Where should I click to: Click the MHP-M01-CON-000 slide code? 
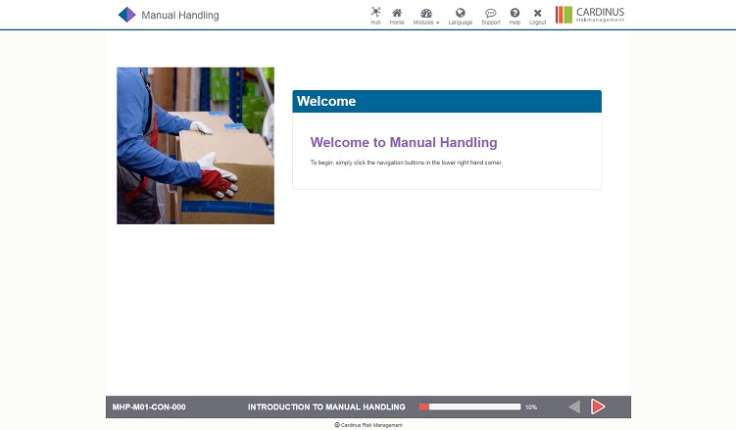coord(149,407)
